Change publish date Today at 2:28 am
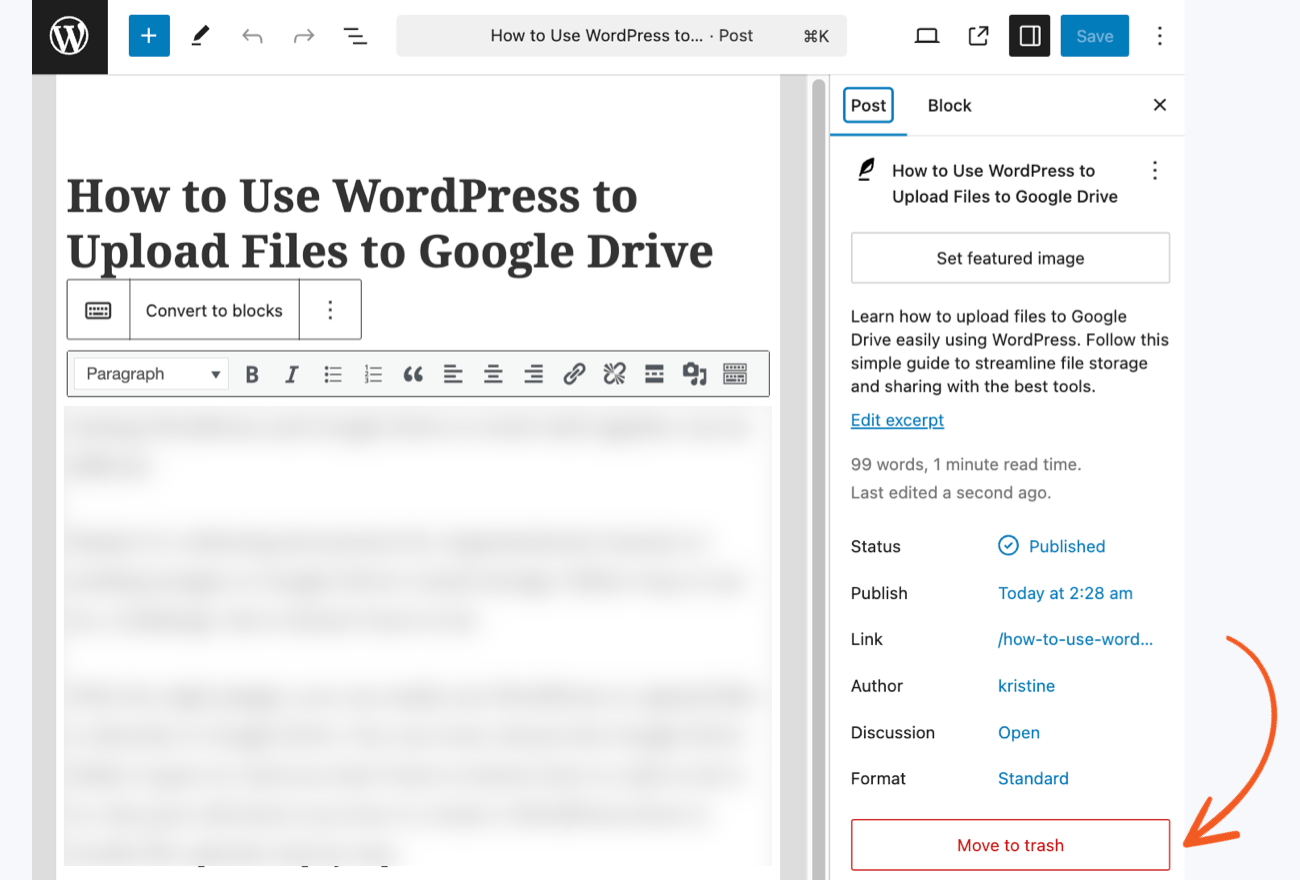Image resolution: width=1300 pixels, height=880 pixels. pyautogui.click(x=1065, y=593)
